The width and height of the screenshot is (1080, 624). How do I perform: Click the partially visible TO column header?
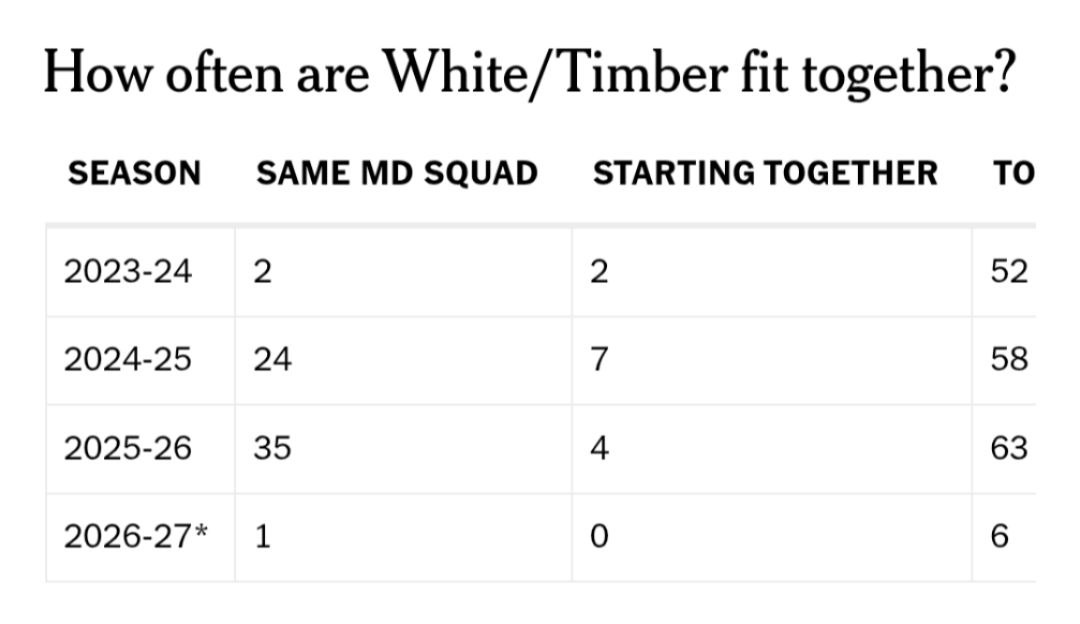tap(1013, 173)
